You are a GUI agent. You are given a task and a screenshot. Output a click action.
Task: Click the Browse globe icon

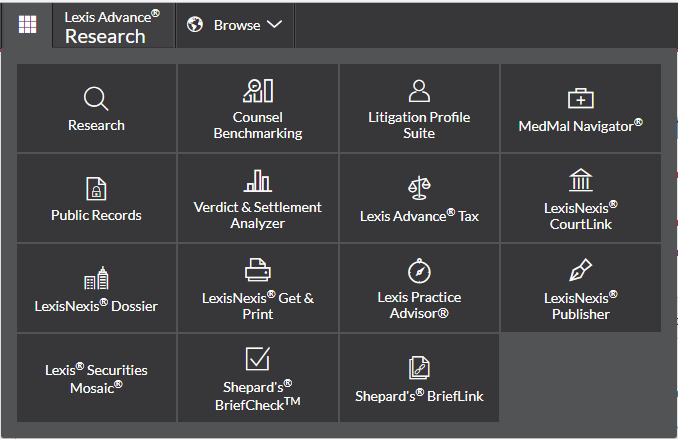pos(195,25)
